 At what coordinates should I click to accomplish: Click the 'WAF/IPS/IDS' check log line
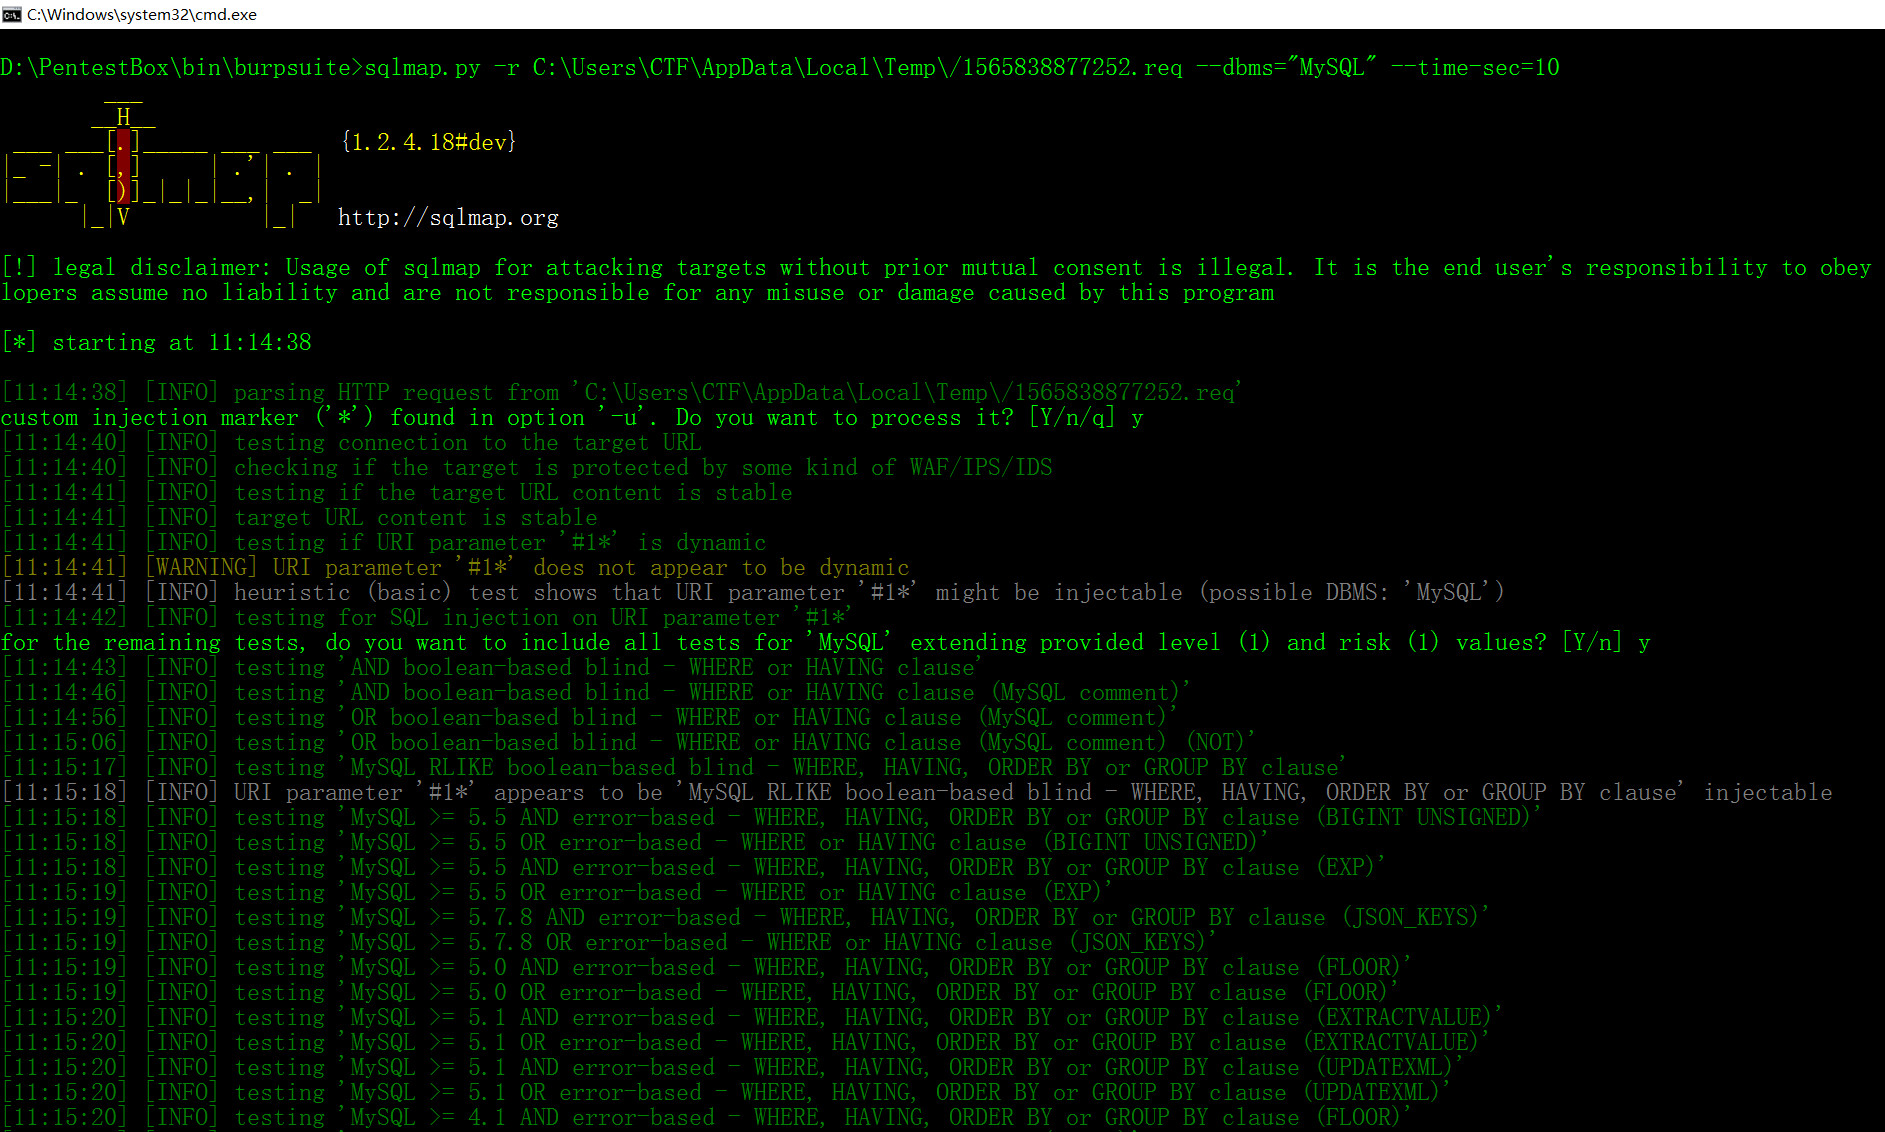coord(527,468)
